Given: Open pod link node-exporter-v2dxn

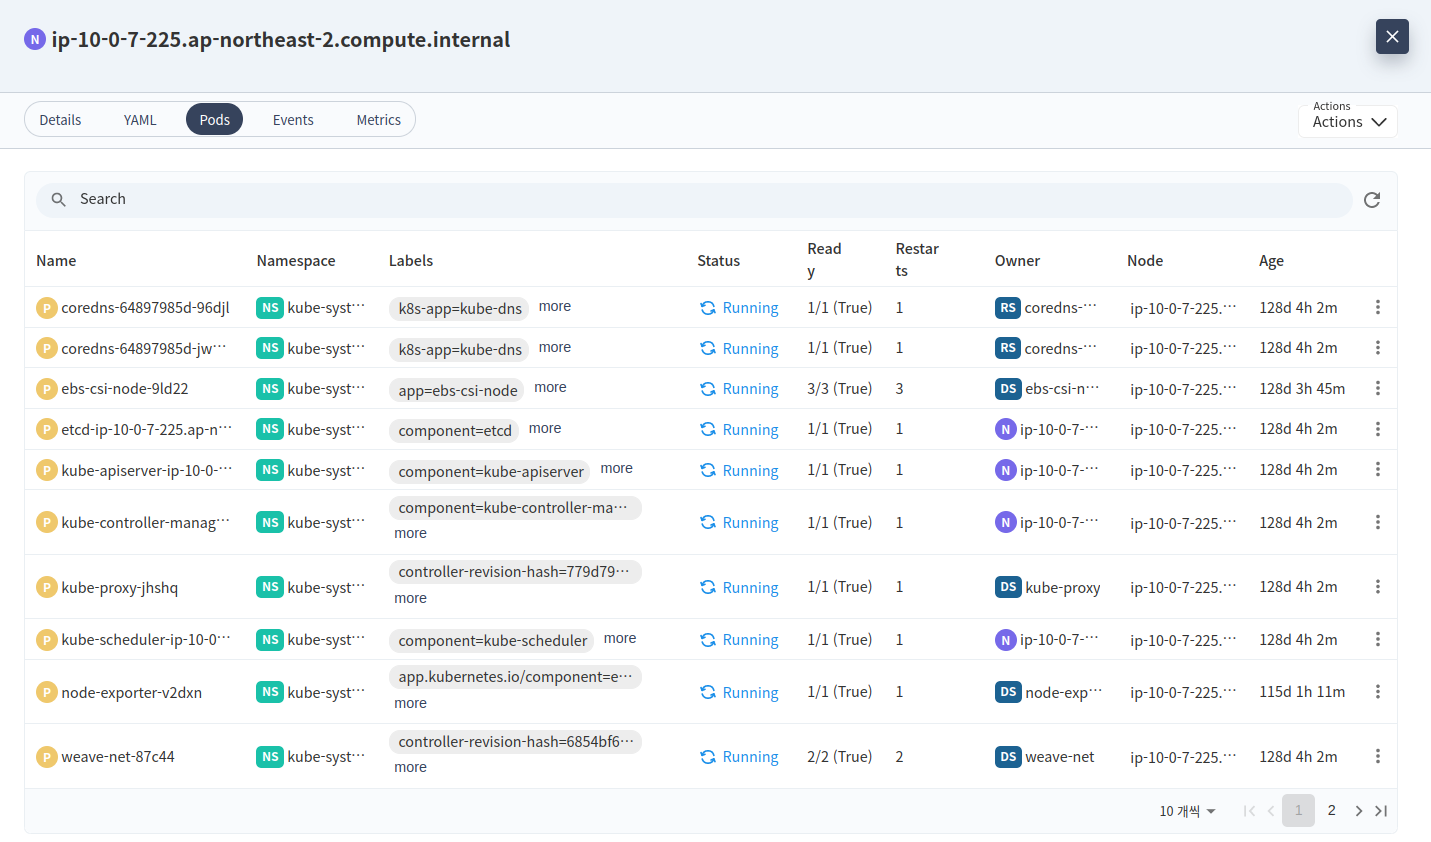Looking at the screenshot, I should tap(132, 693).
